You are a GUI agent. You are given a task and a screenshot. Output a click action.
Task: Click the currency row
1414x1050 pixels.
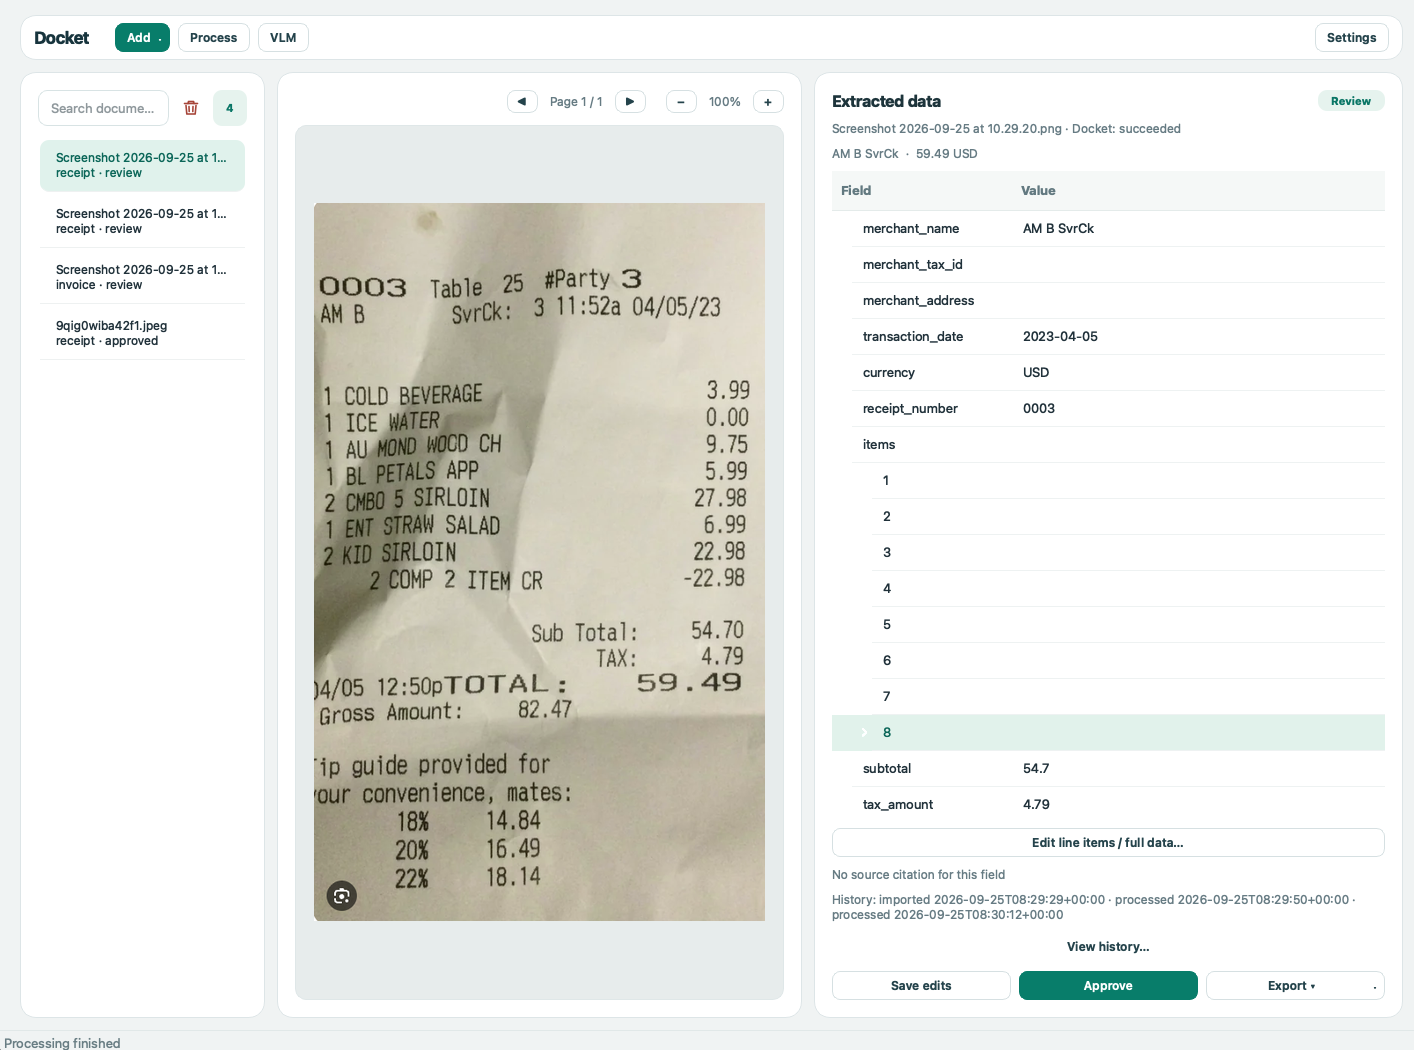pyautogui.click(x=1108, y=373)
